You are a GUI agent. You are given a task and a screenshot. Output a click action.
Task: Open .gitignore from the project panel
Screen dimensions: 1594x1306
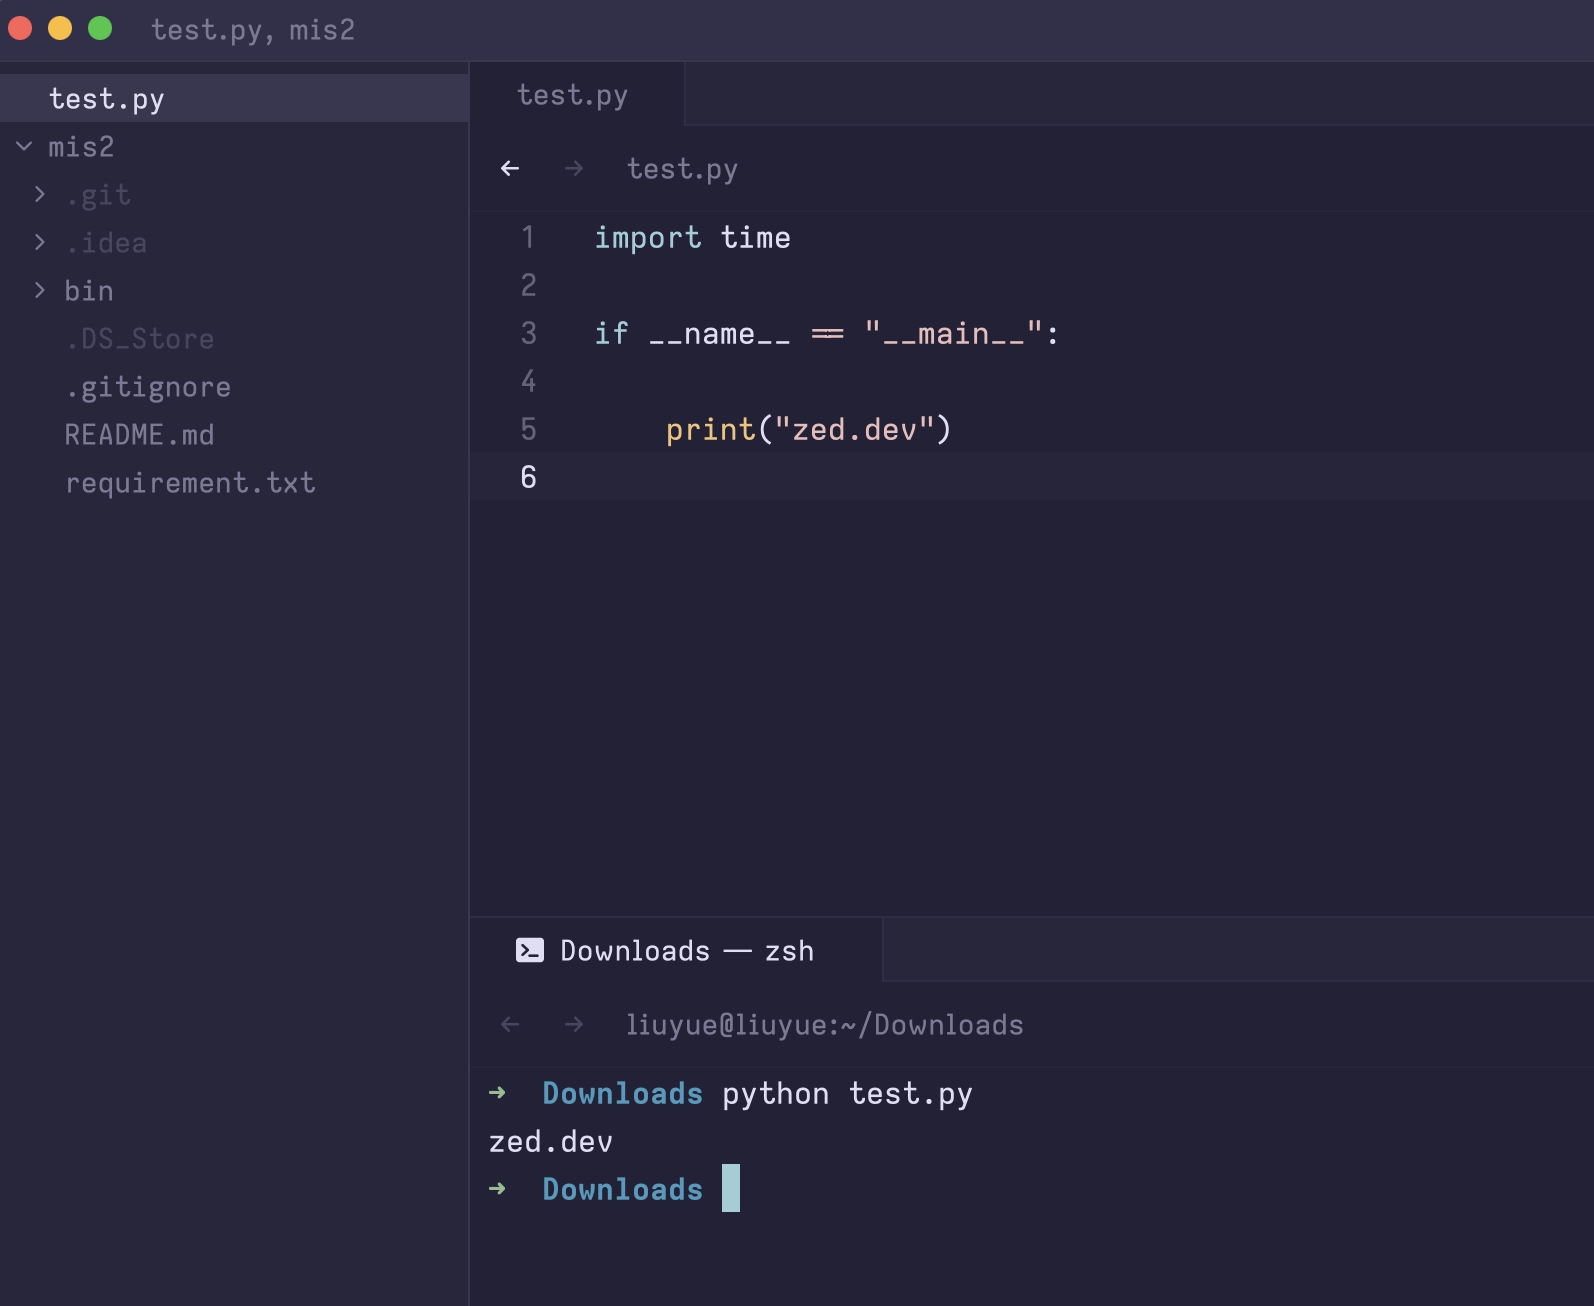pos(148,387)
